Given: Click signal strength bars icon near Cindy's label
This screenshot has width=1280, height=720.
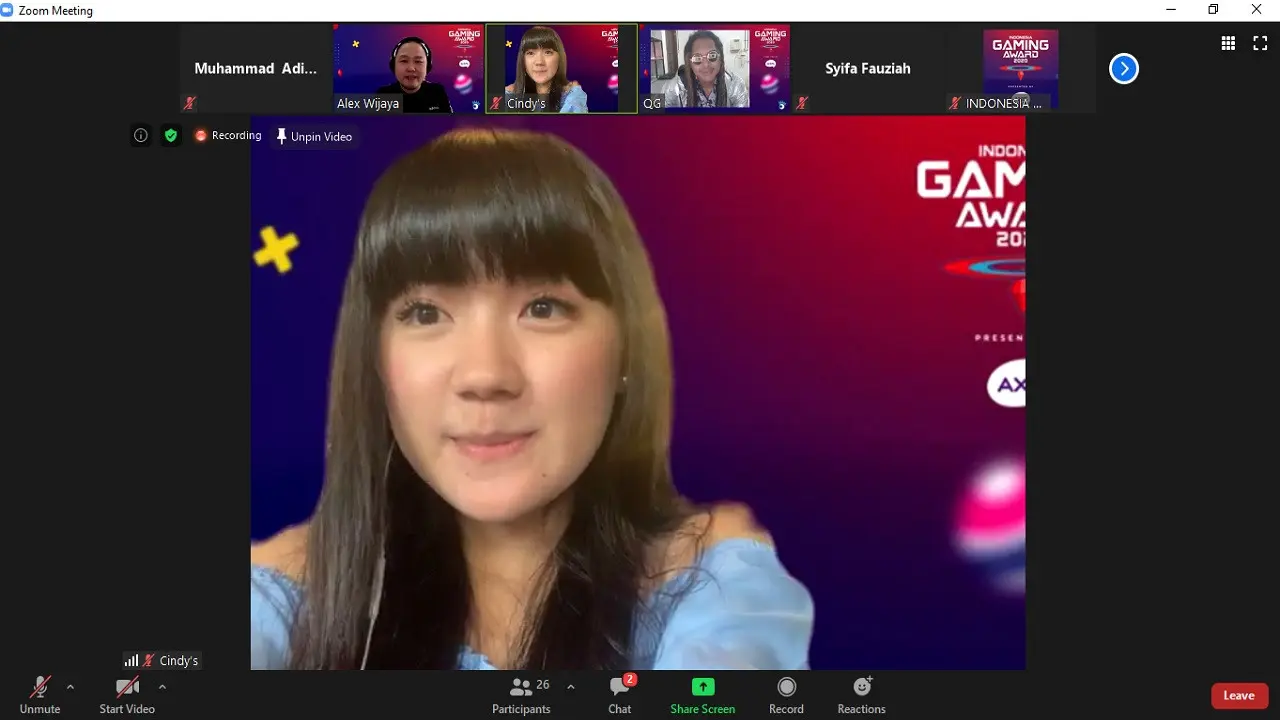Looking at the screenshot, I should pyautogui.click(x=131, y=661).
